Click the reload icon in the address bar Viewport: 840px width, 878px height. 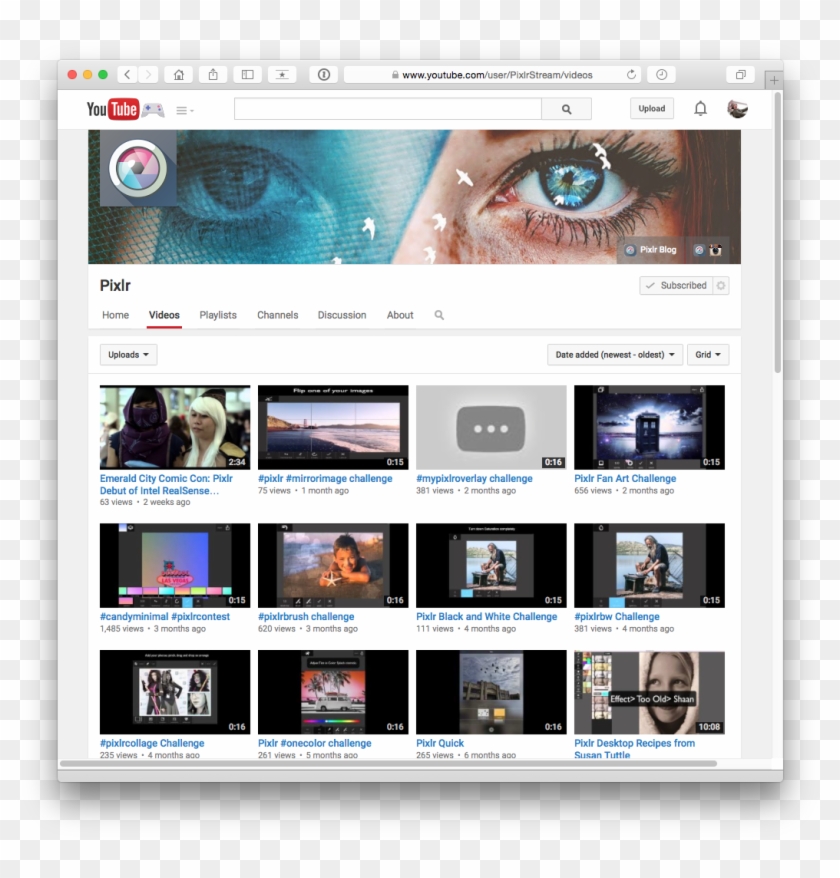coord(630,74)
